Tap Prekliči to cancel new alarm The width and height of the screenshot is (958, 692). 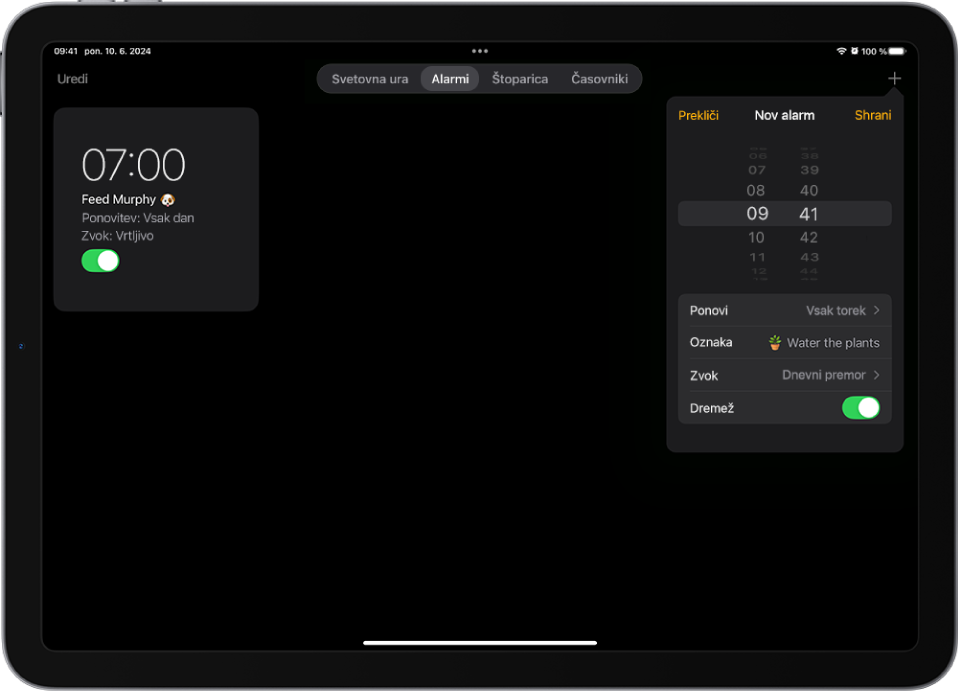(x=698, y=115)
